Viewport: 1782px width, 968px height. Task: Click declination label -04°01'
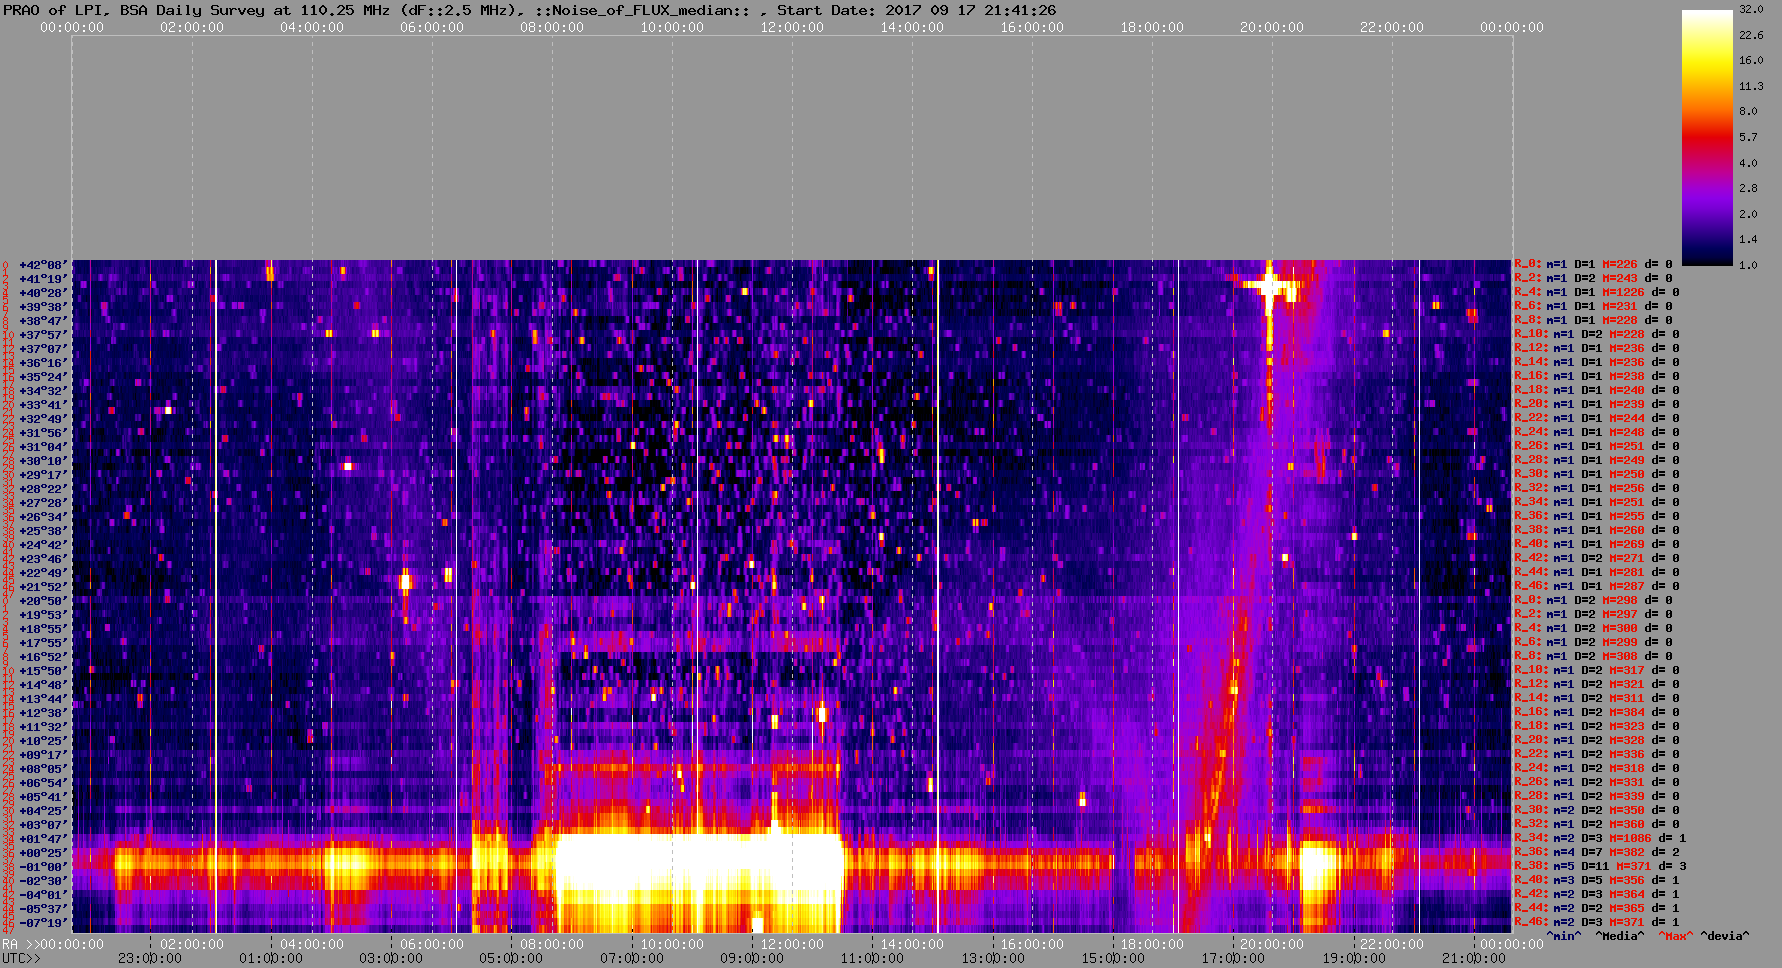(43, 895)
